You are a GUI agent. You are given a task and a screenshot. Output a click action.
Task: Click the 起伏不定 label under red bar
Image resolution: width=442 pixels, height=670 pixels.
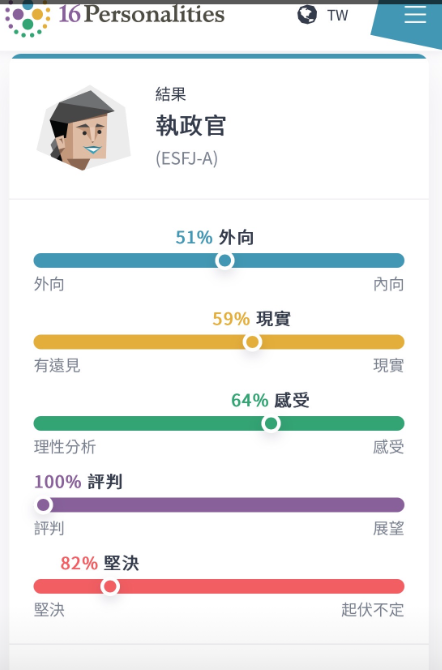[x=373, y=610]
